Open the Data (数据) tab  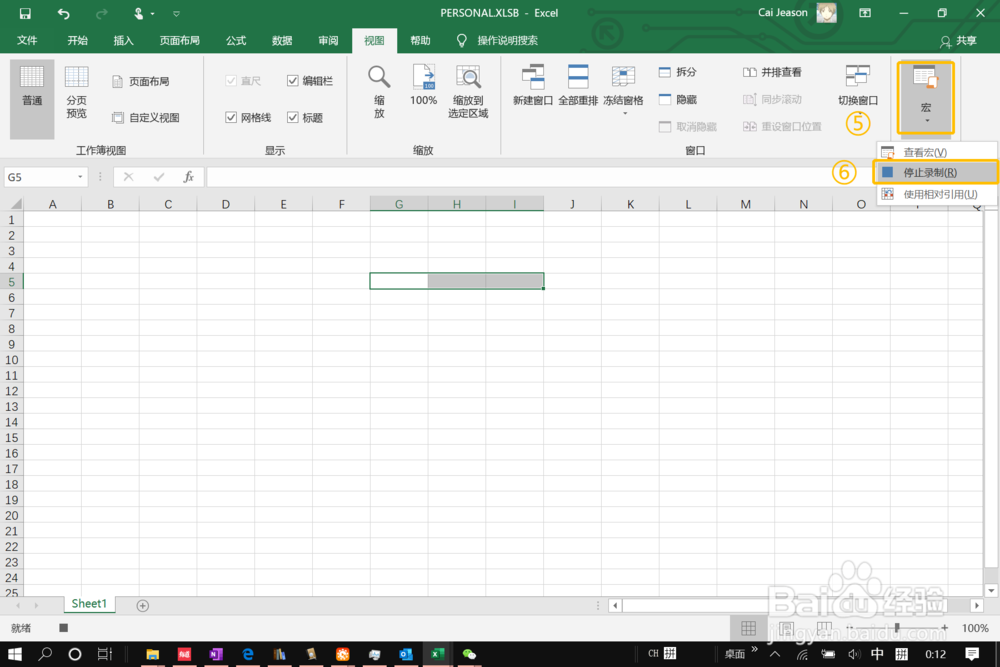coord(282,40)
